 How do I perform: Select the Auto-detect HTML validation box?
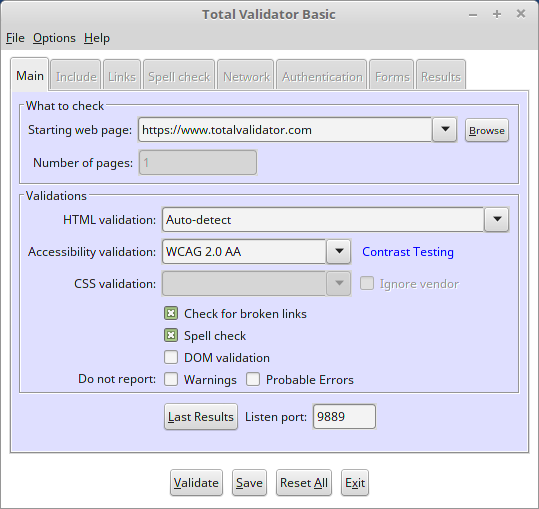[323, 220]
